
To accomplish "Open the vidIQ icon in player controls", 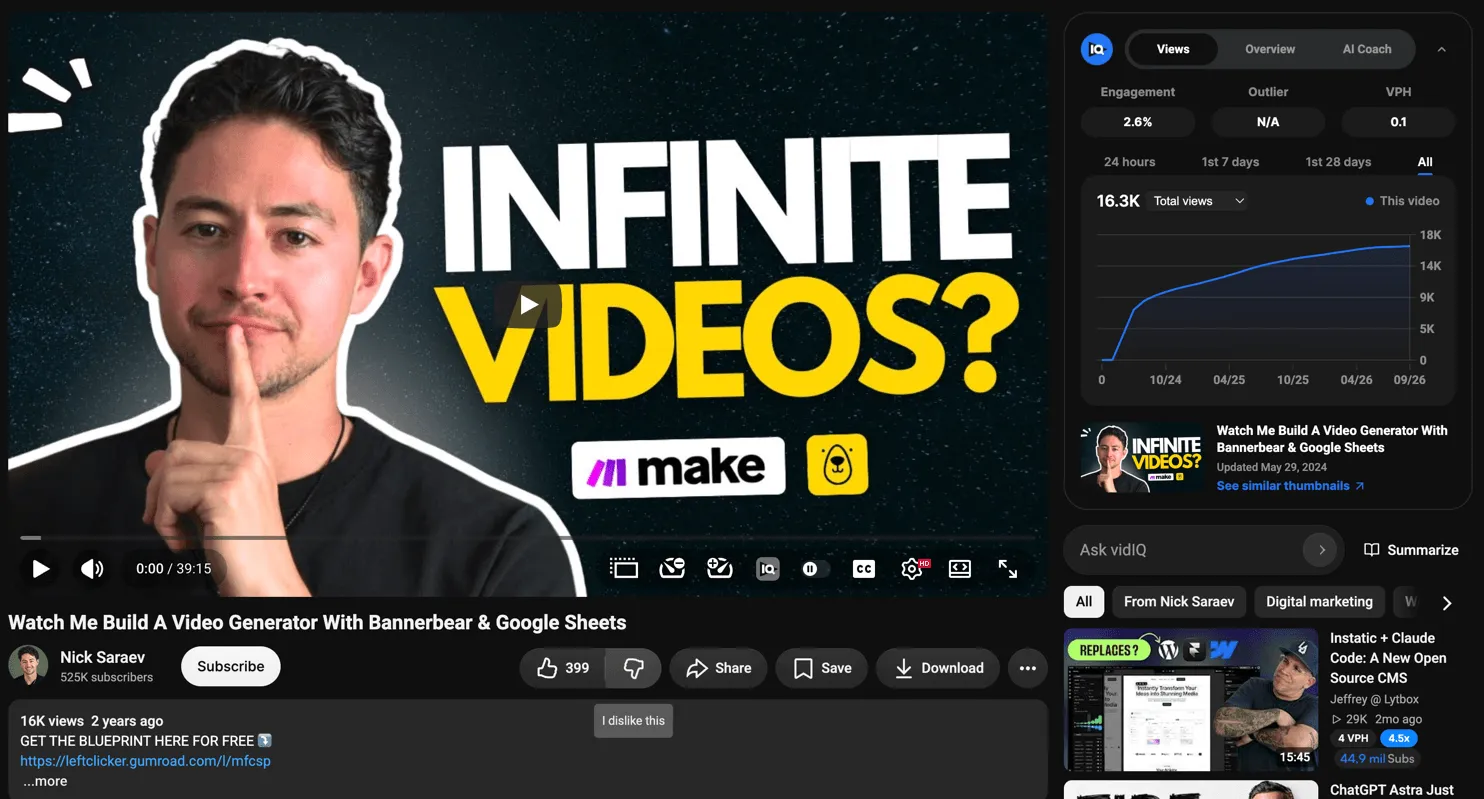I will point(768,569).
